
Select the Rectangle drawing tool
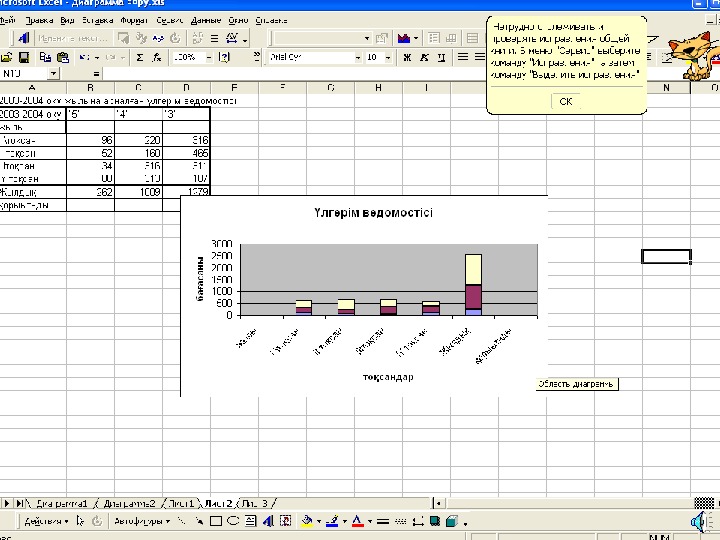click(215, 521)
